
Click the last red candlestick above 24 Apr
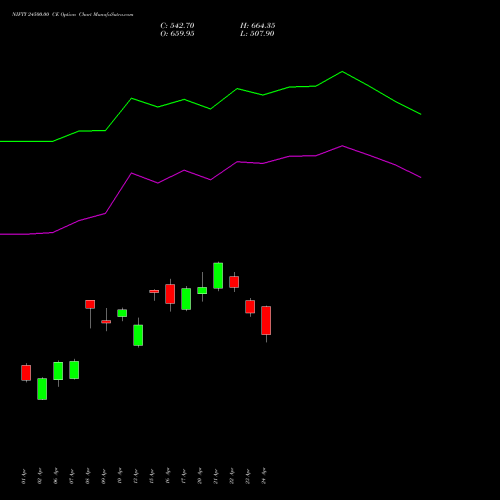coord(266,320)
